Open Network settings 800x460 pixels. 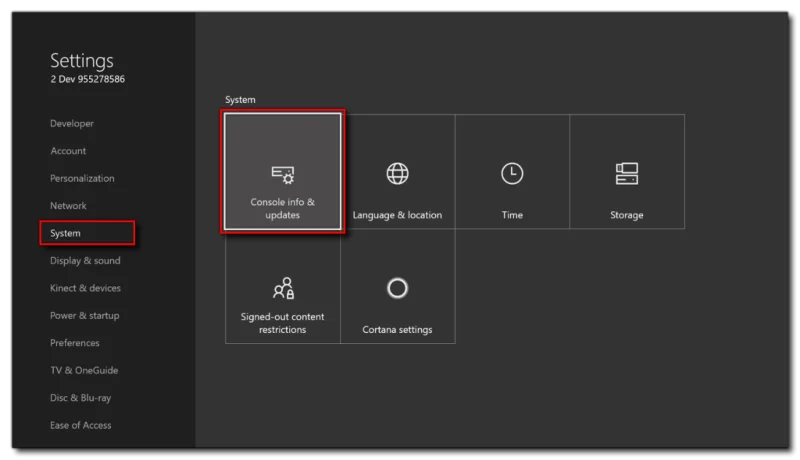(68, 206)
